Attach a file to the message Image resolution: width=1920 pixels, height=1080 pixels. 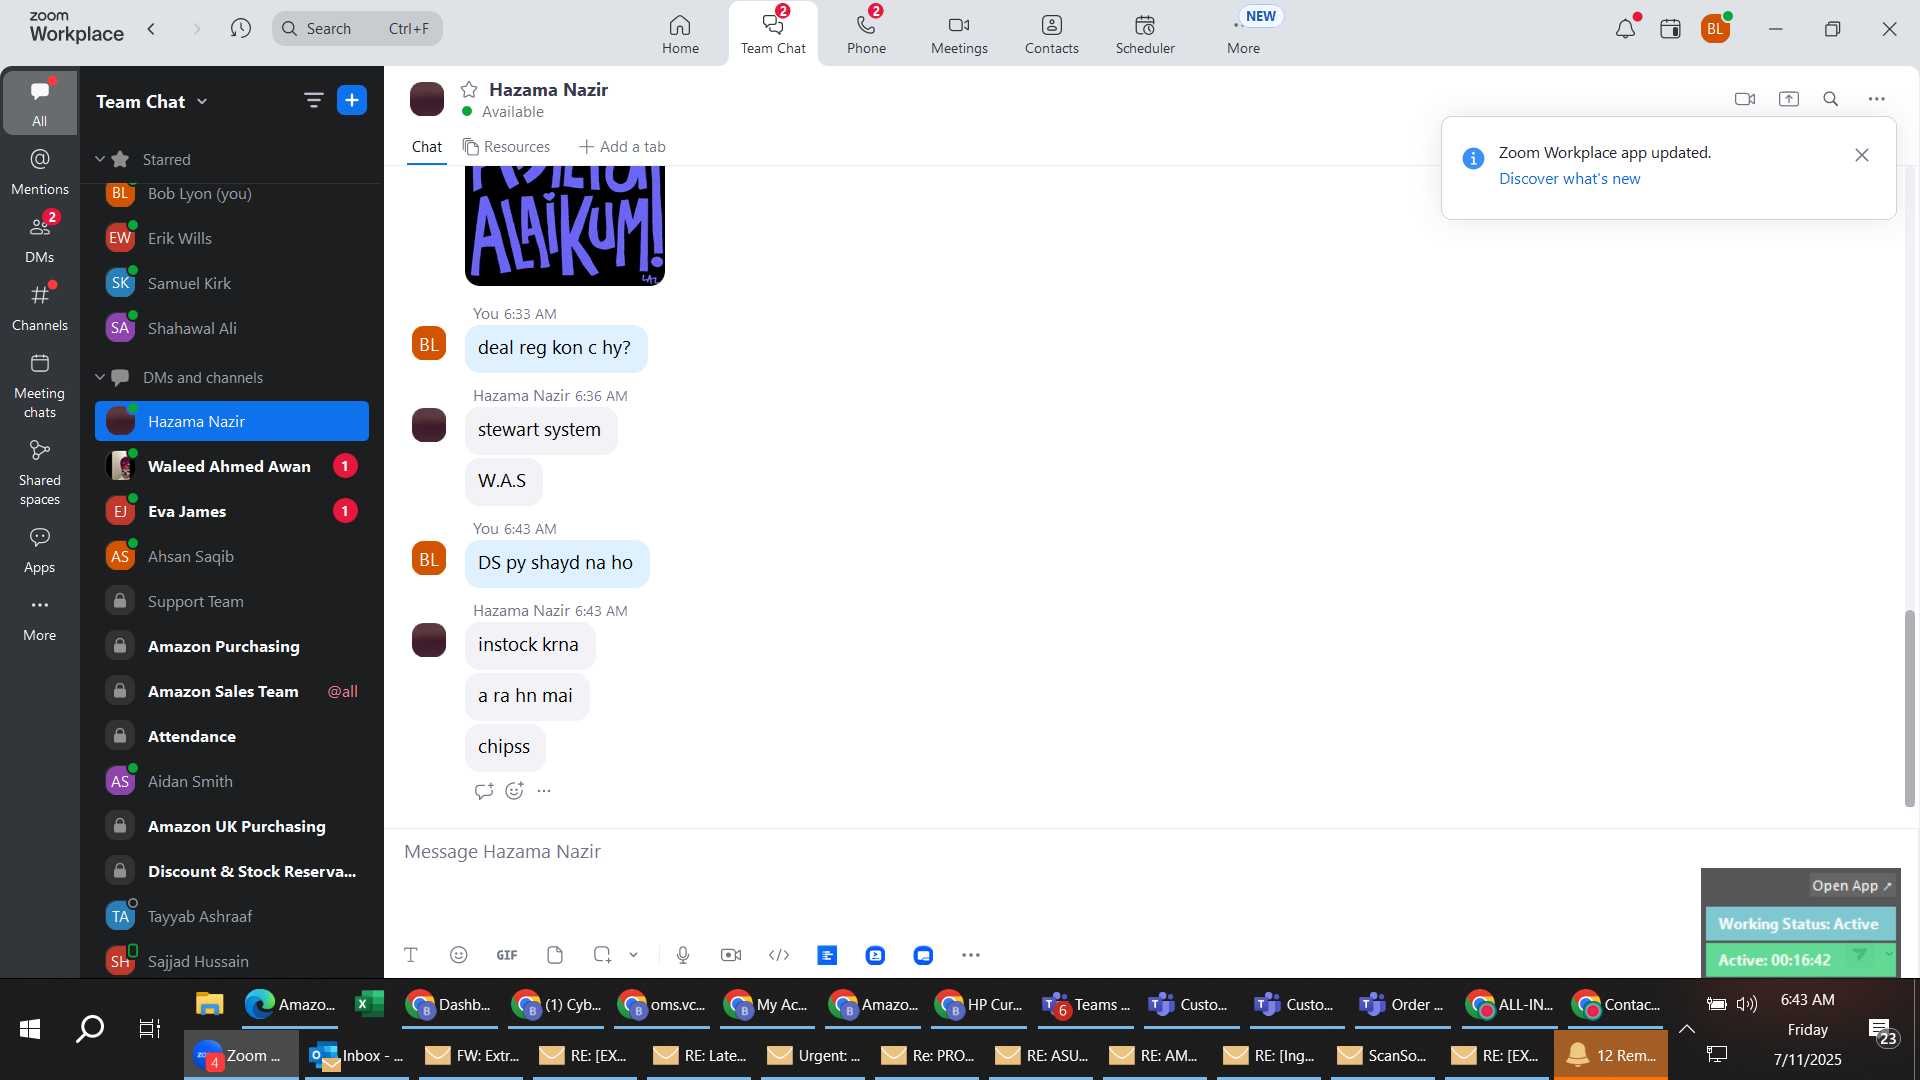555,955
